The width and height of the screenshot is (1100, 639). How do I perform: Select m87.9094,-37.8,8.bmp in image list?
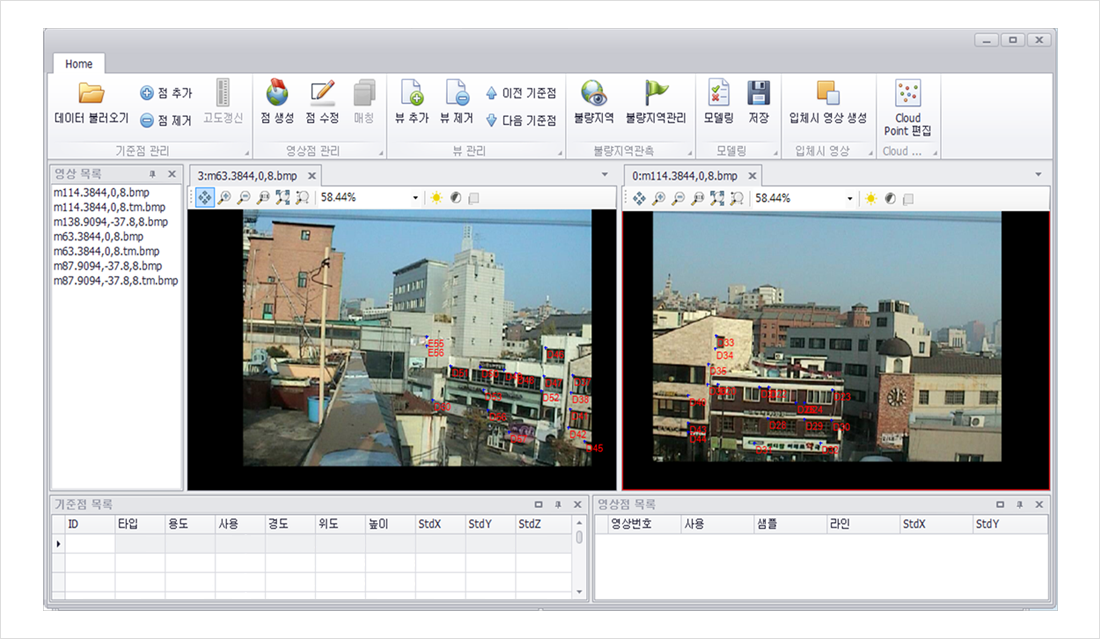coord(108,266)
